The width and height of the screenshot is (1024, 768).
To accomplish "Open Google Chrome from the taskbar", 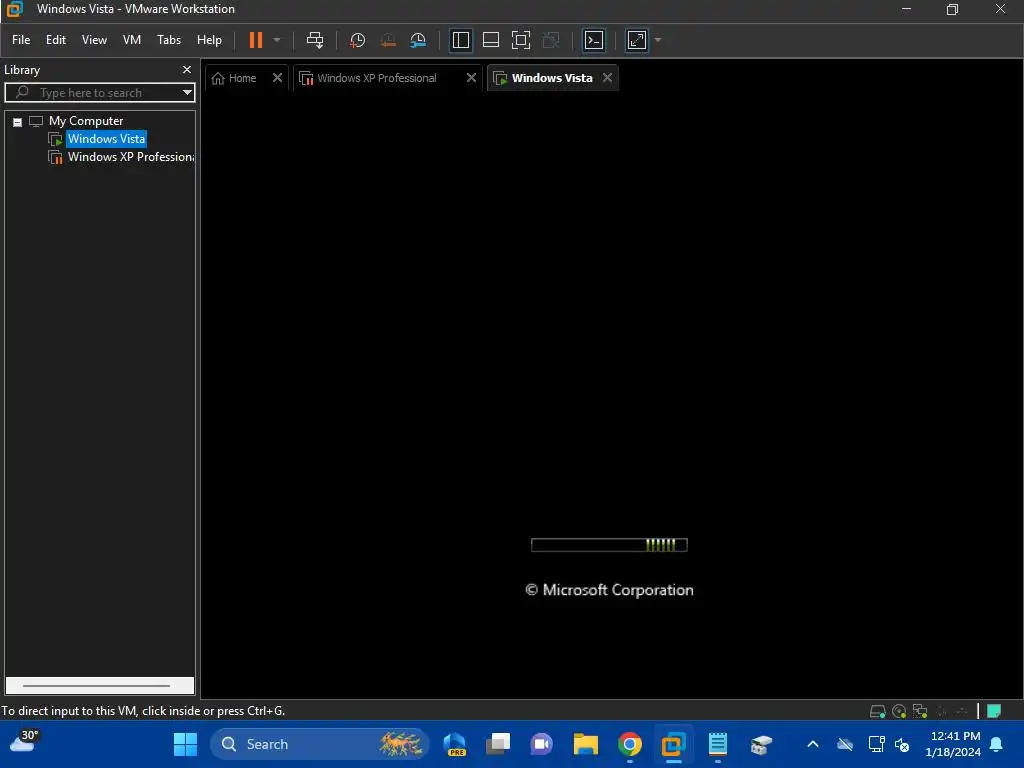I will click(630, 744).
